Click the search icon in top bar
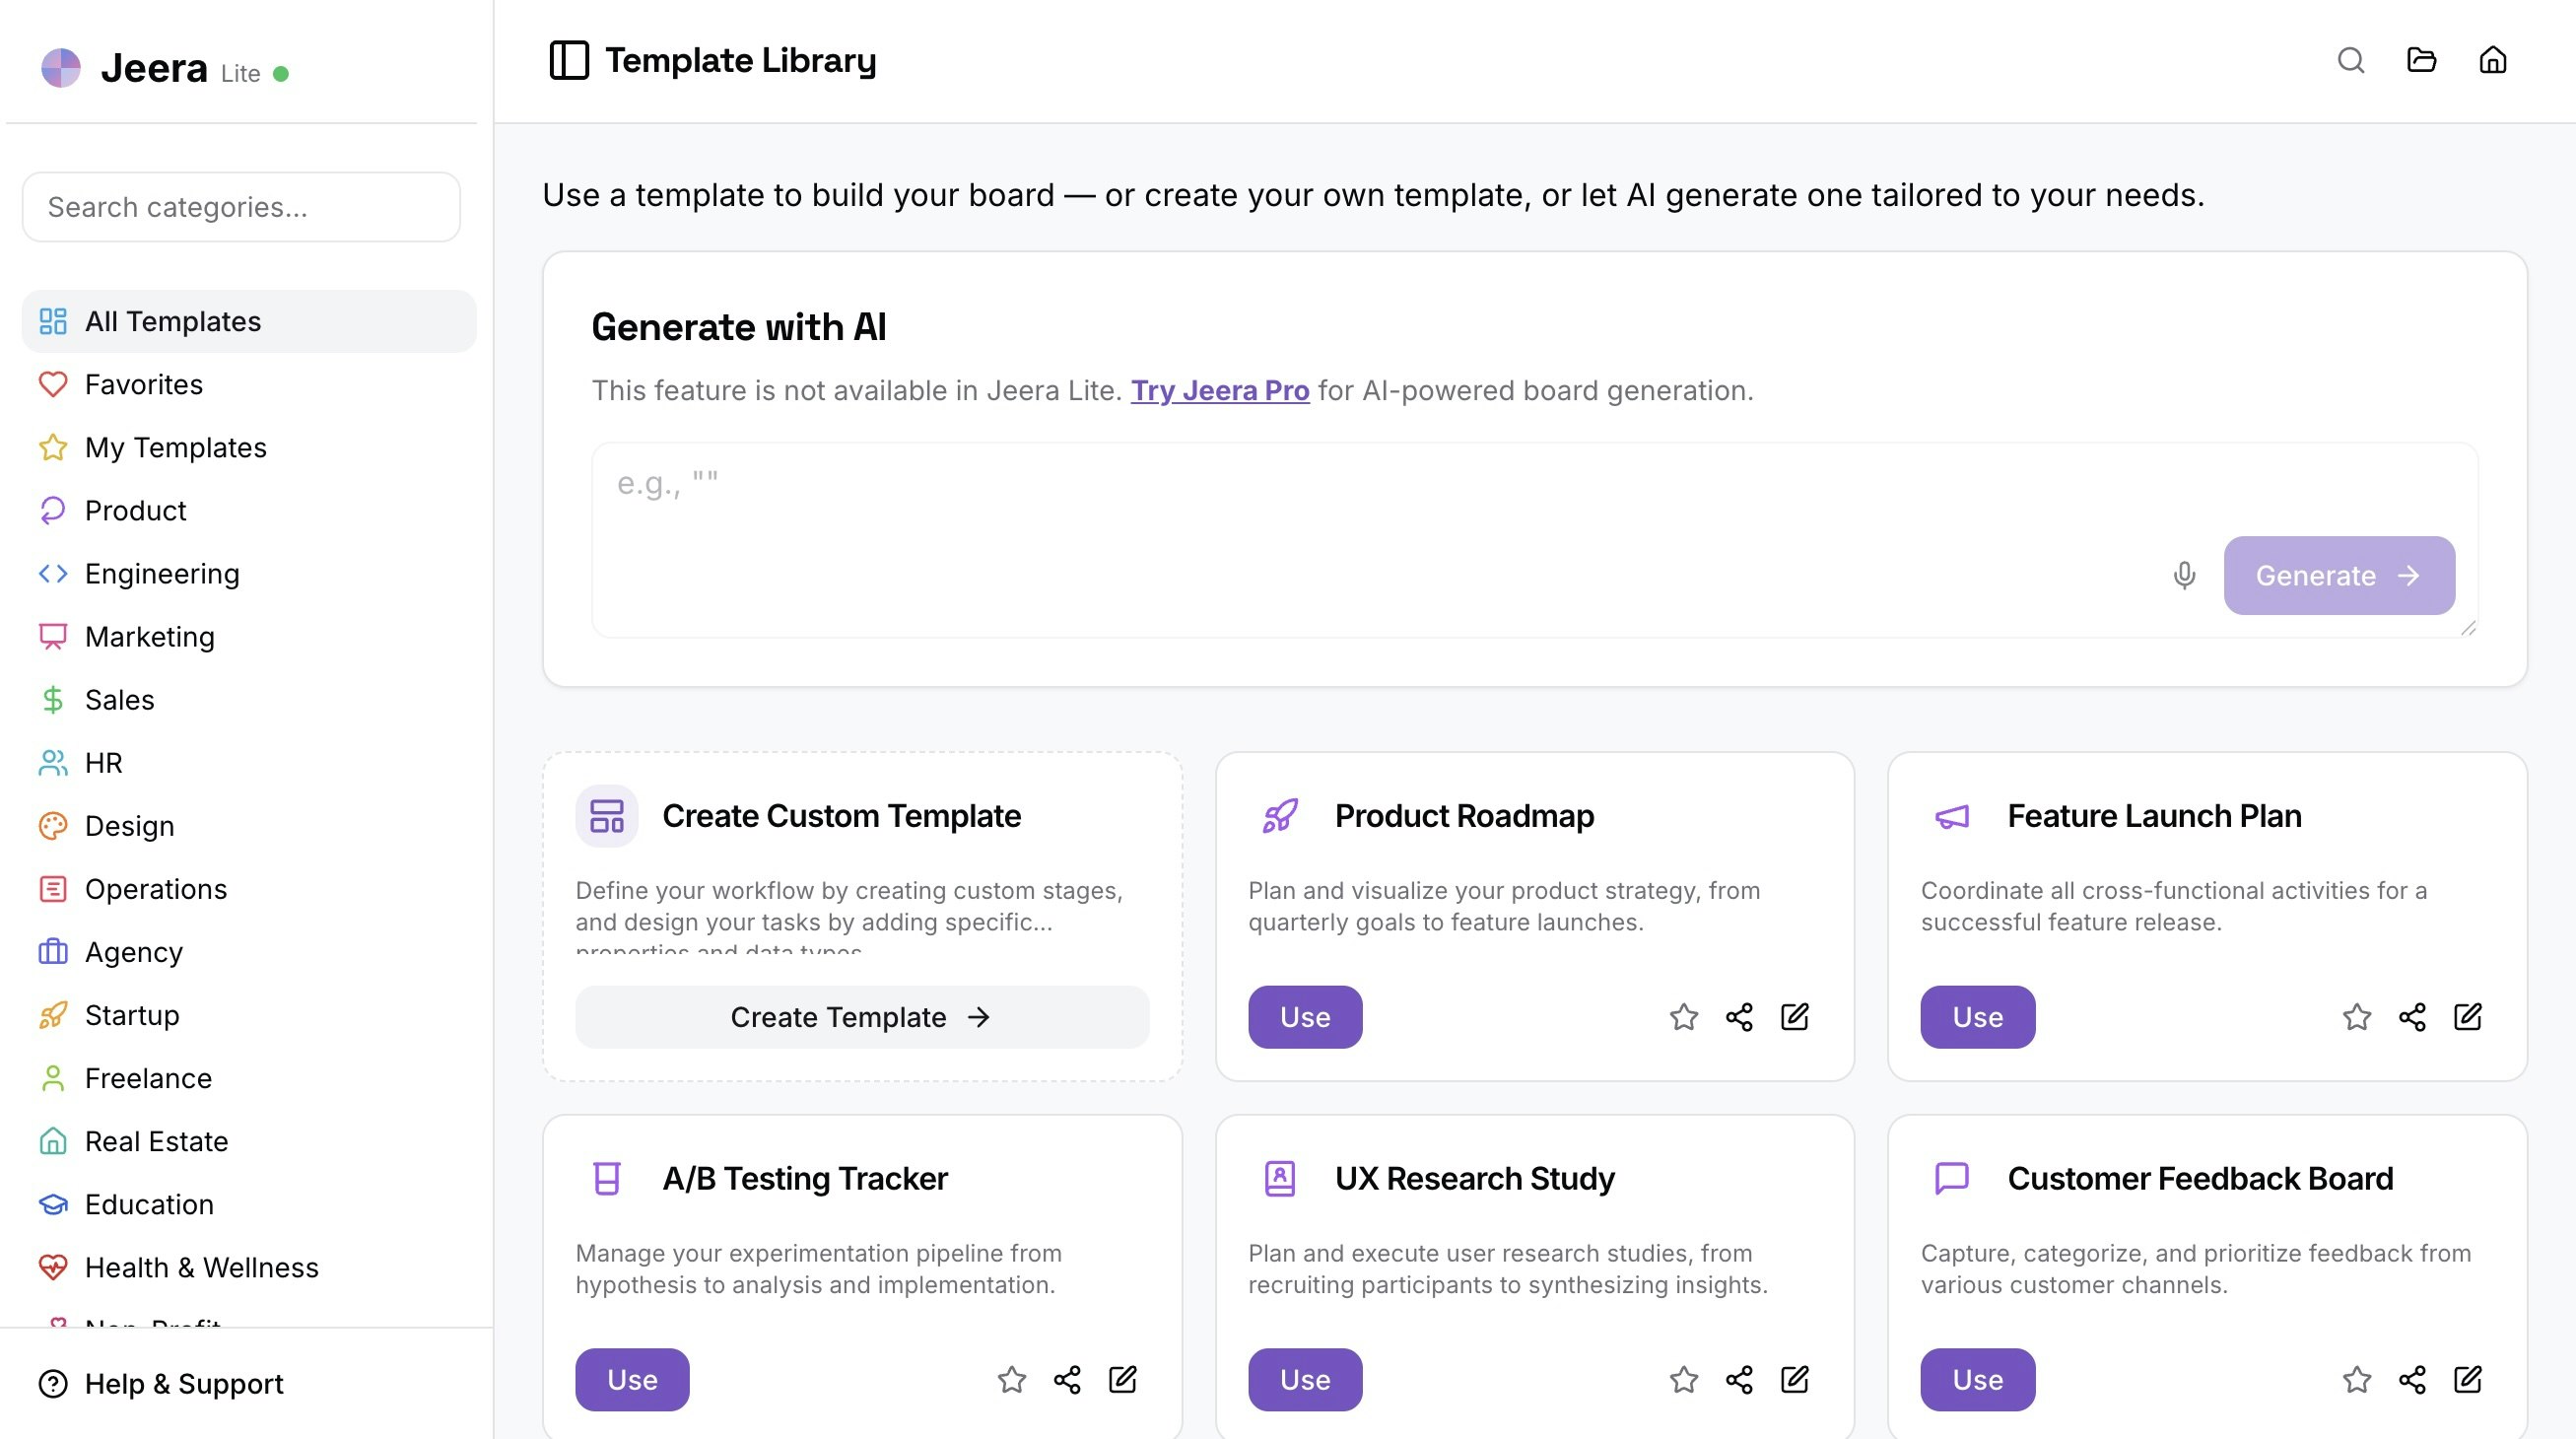2576x1439 pixels. tap(2351, 61)
